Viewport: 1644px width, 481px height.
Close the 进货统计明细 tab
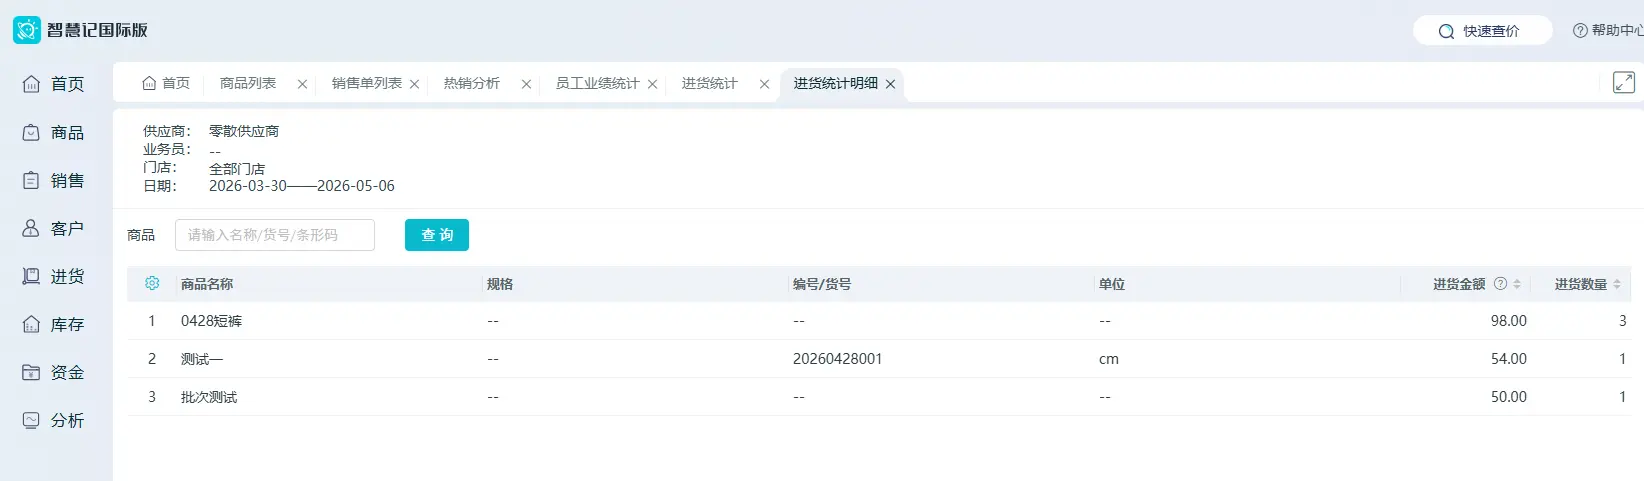(890, 84)
